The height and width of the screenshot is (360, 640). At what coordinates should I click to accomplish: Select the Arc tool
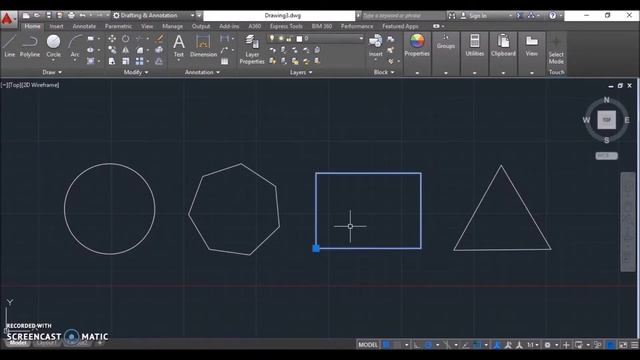click(75, 46)
